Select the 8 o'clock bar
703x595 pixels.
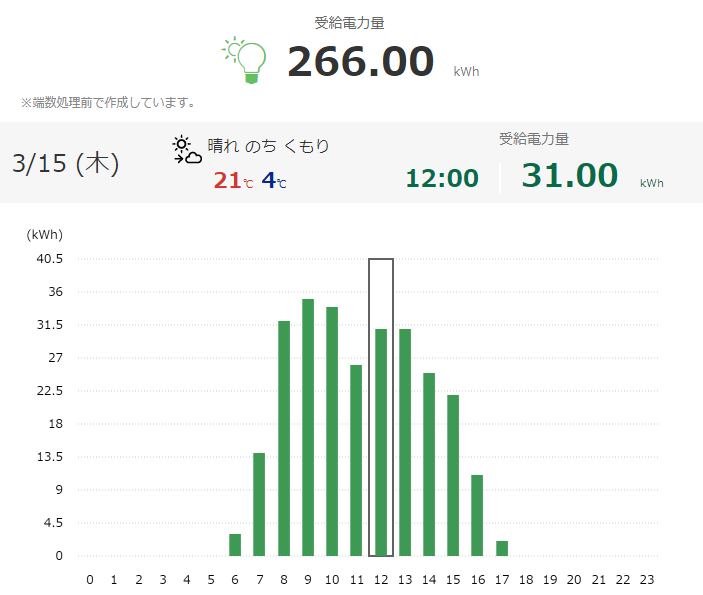tap(284, 439)
